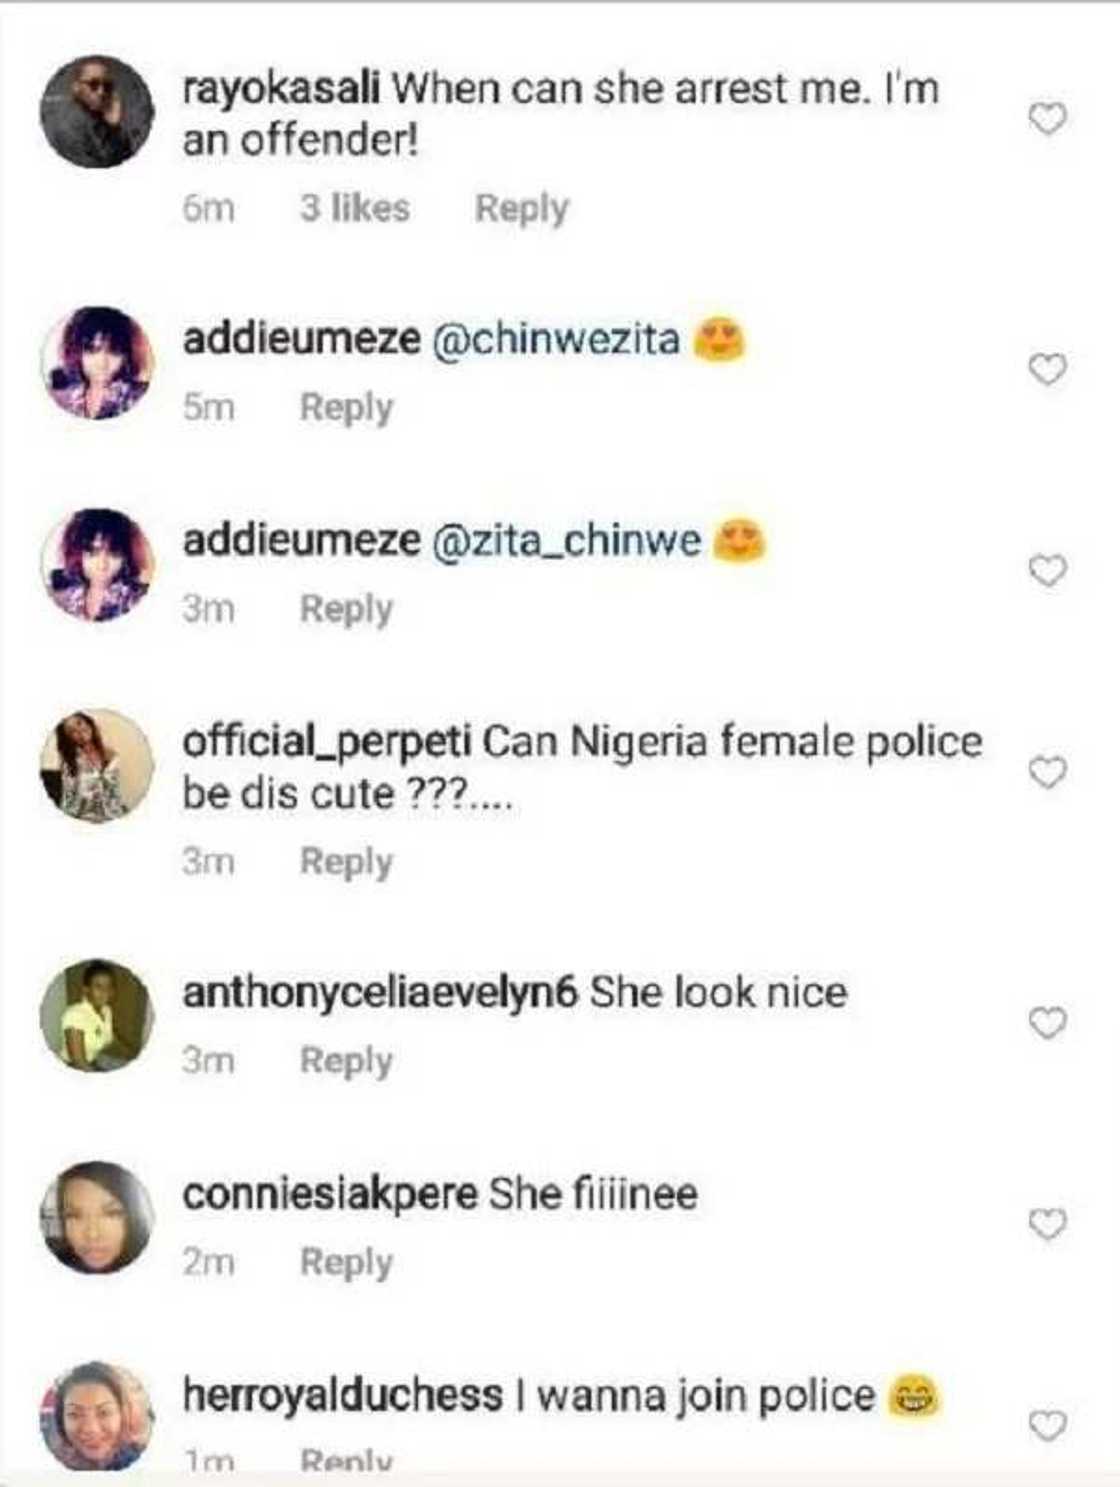Image resolution: width=1120 pixels, height=1487 pixels.
Task: View the 3 likes on rayokasali's comment
Action: (354, 208)
